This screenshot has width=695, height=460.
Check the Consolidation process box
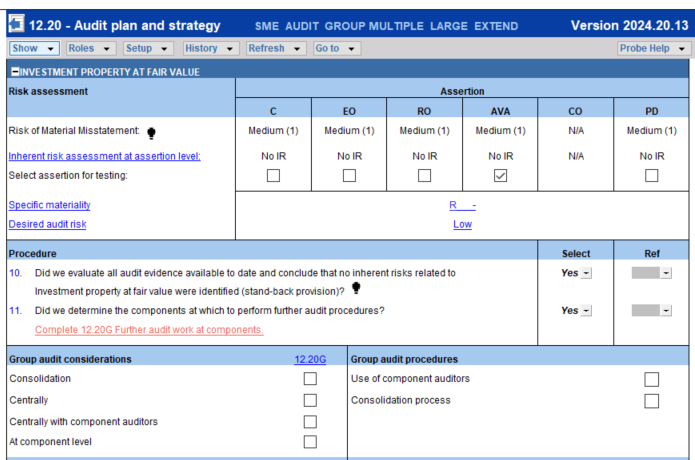point(652,401)
